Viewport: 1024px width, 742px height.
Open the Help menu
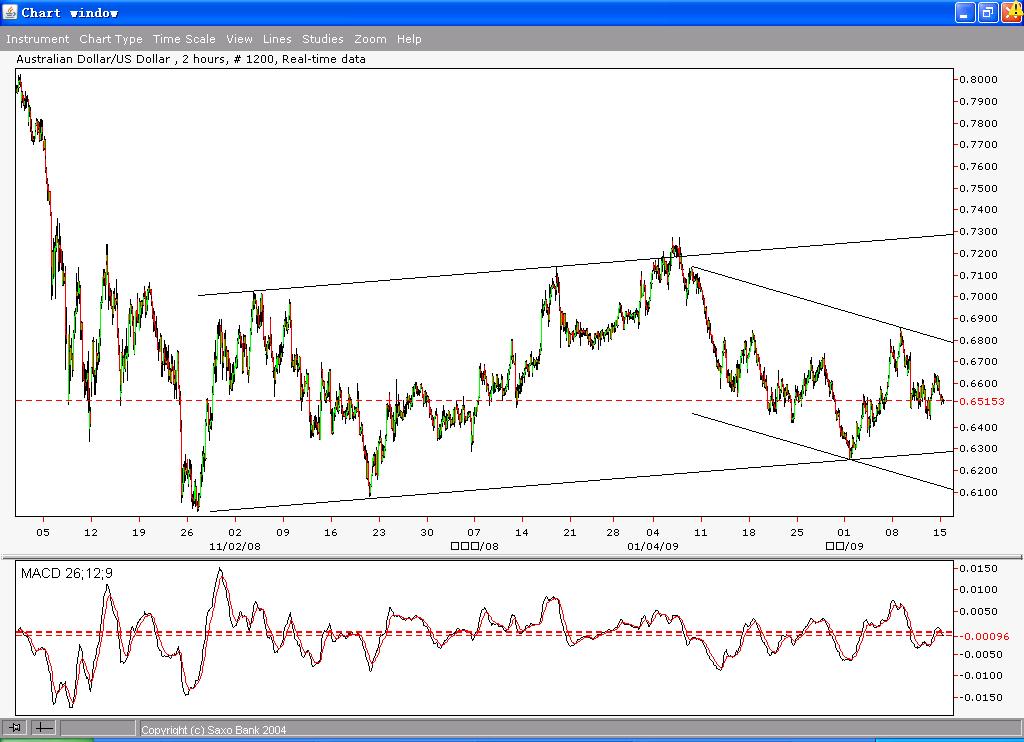[409, 39]
